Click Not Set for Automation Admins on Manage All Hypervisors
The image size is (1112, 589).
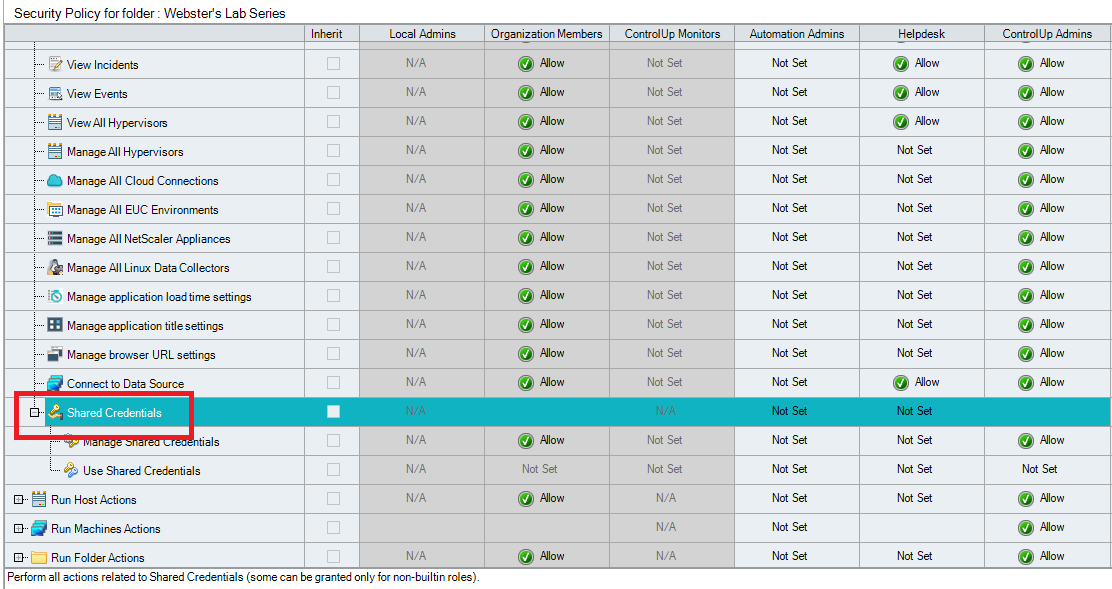point(789,150)
